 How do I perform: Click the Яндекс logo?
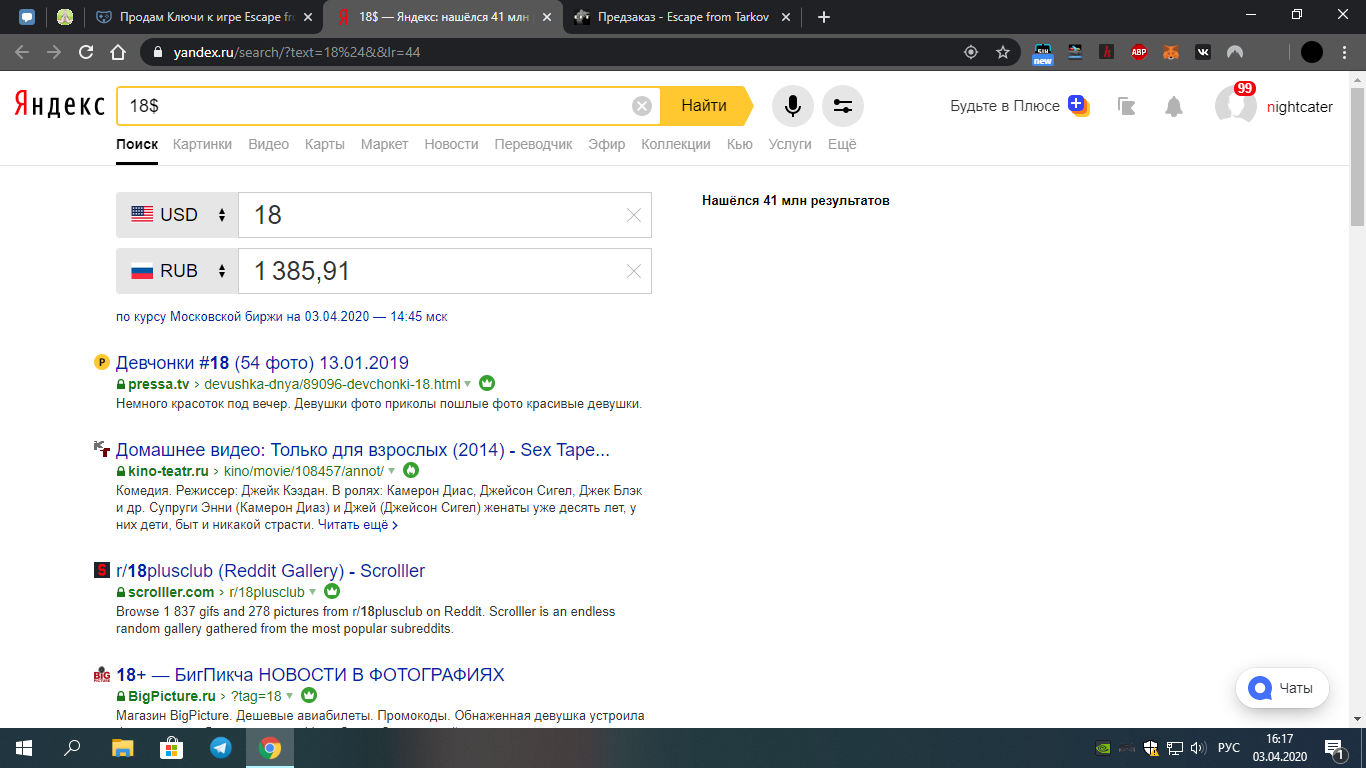click(59, 105)
